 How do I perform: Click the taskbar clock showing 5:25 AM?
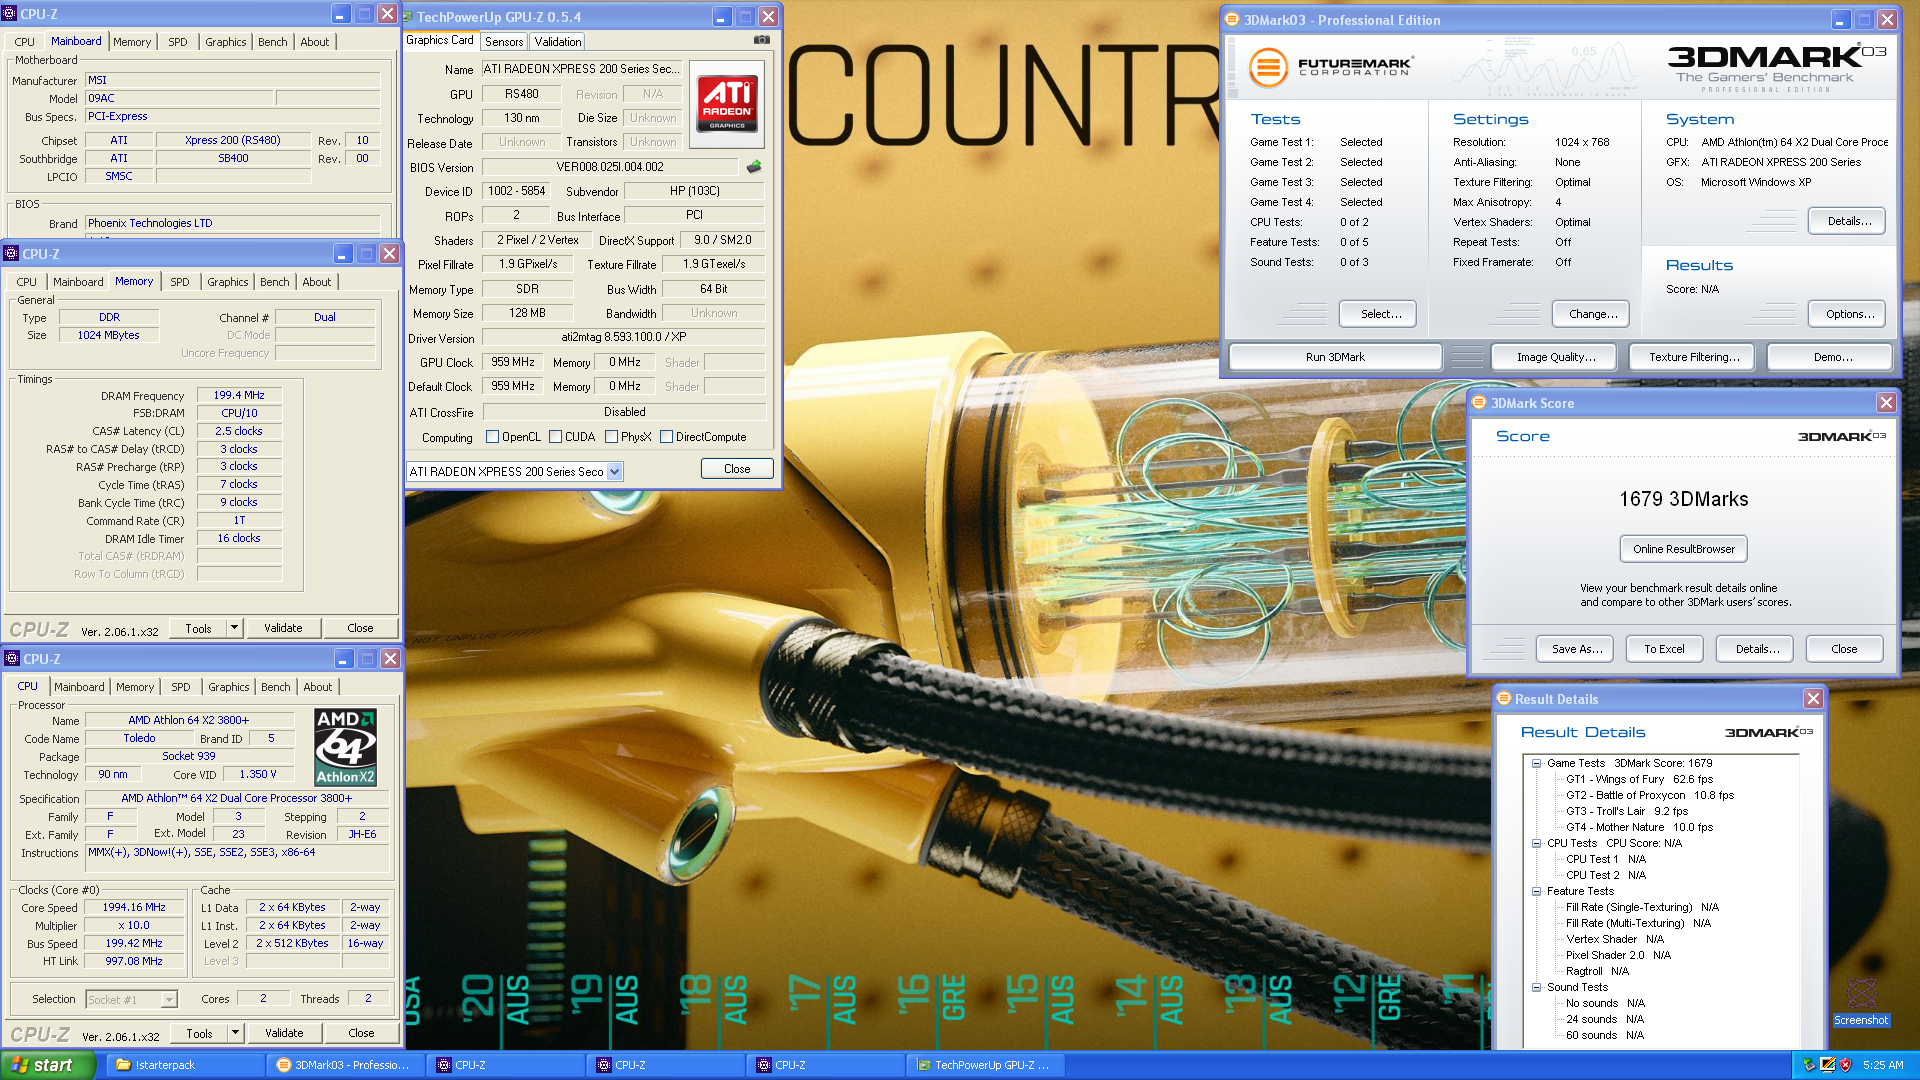(x=1883, y=1065)
